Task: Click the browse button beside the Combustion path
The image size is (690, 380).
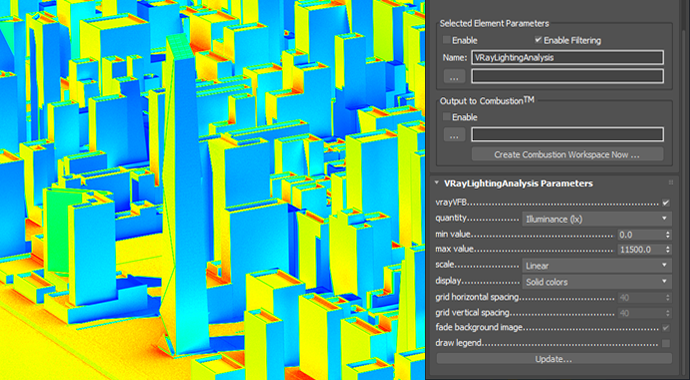Action: tap(454, 135)
